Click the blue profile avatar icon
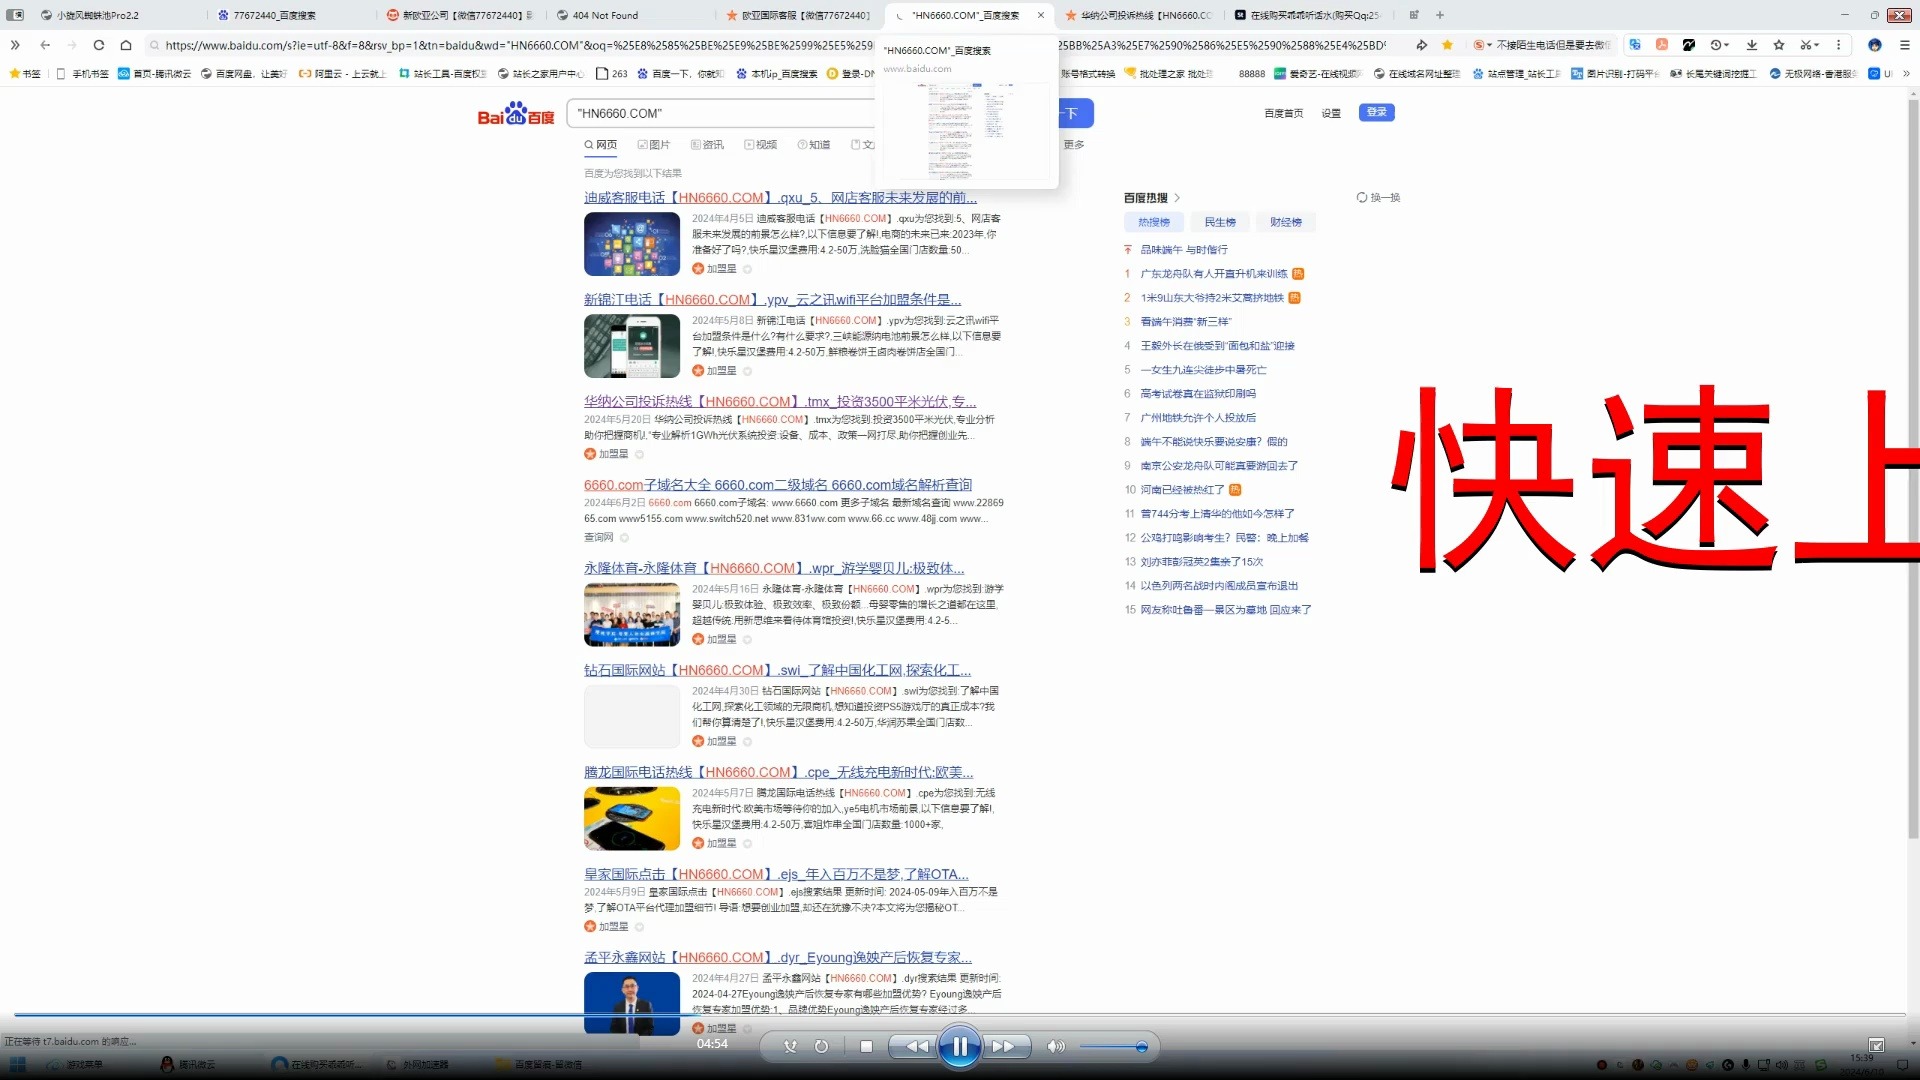The height and width of the screenshot is (1080, 1920). coord(1875,45)
